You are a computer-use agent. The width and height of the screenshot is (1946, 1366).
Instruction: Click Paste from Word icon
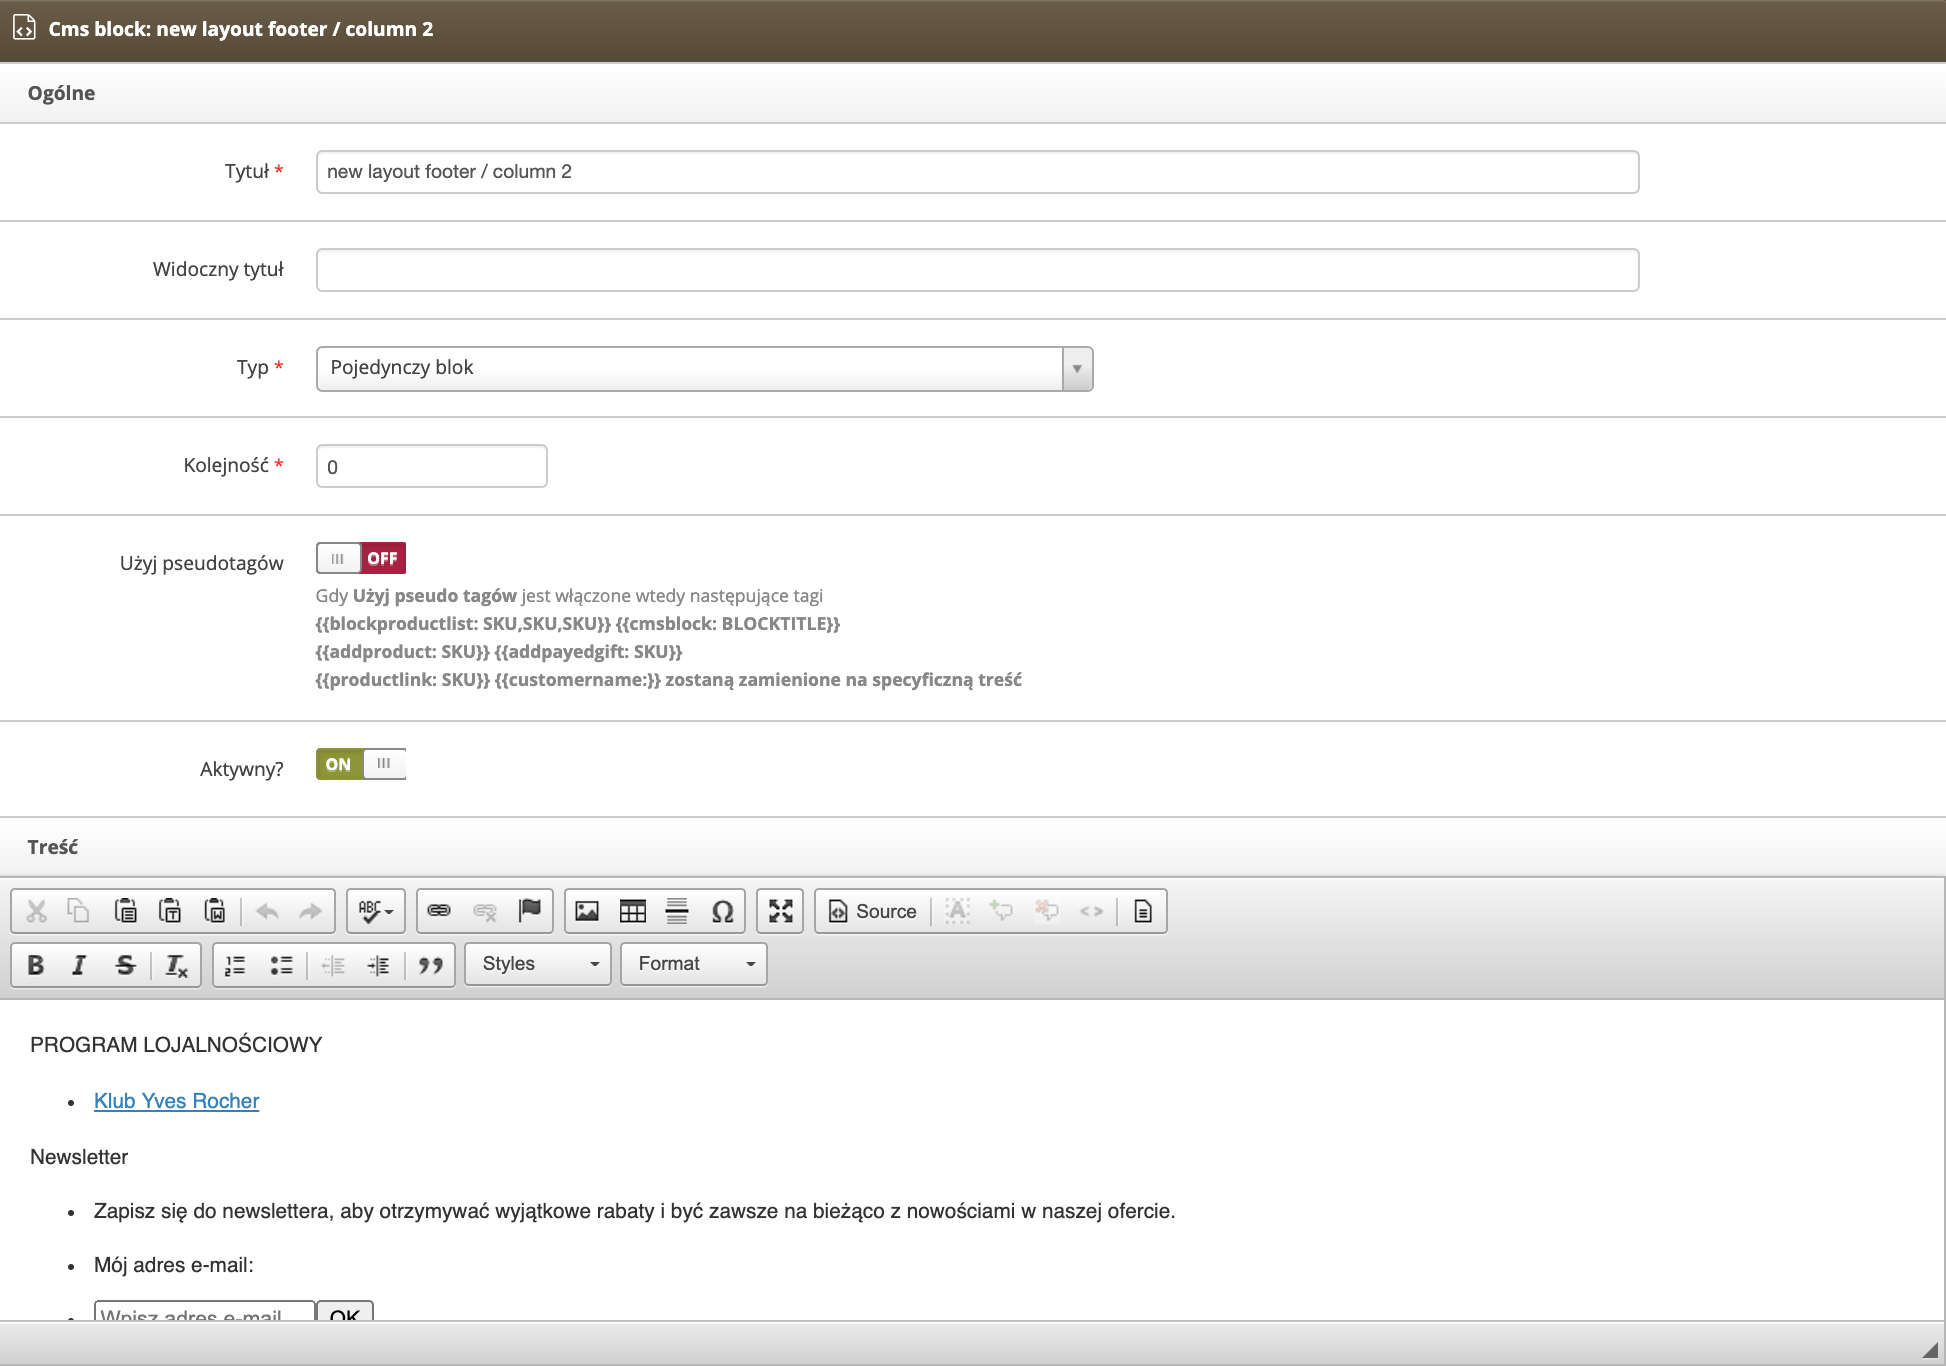coord(215,911)
